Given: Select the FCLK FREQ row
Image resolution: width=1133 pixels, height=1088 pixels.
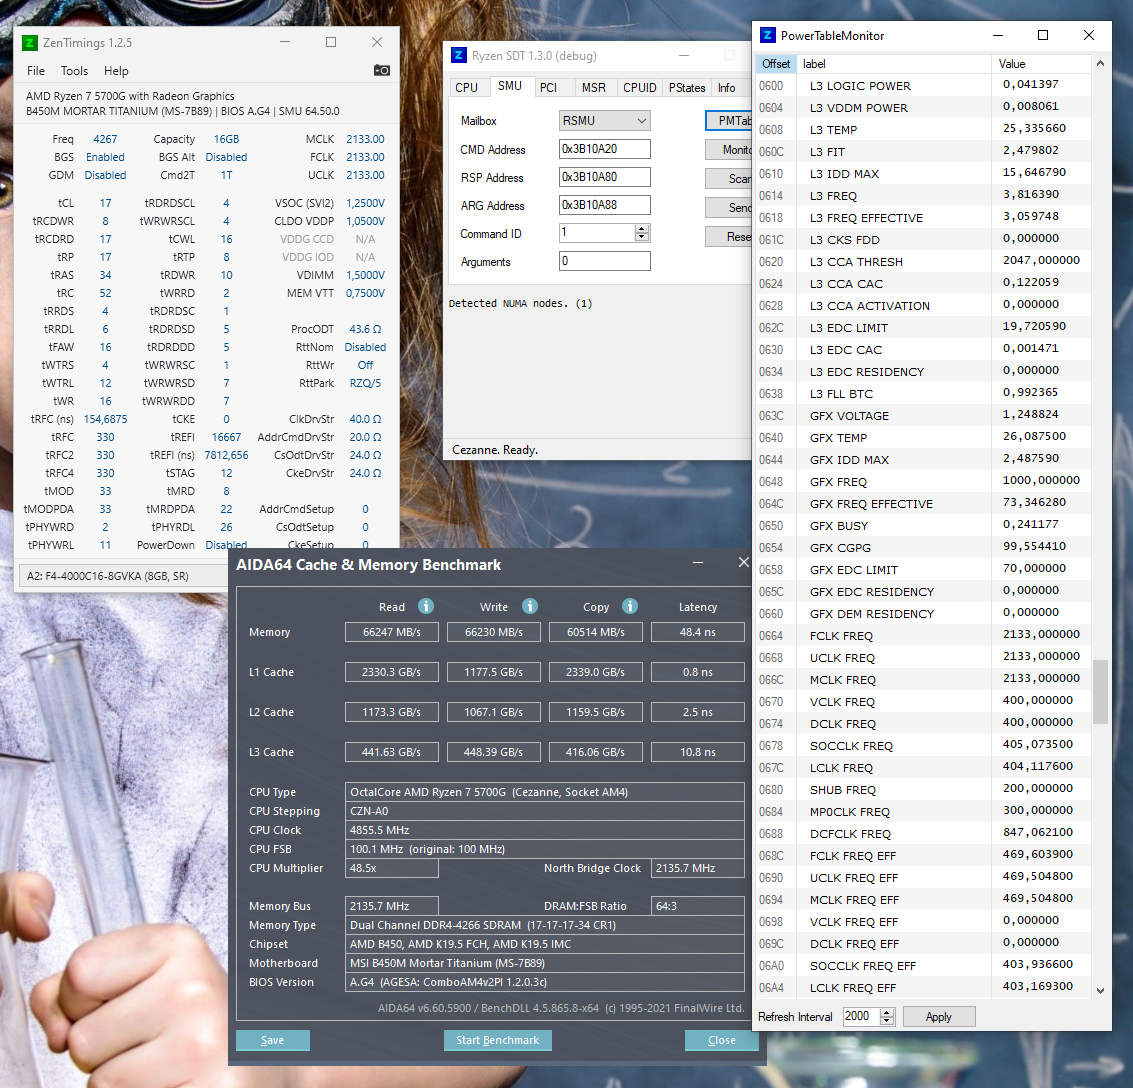Looking at the screenshot, I should pos(923,636).
